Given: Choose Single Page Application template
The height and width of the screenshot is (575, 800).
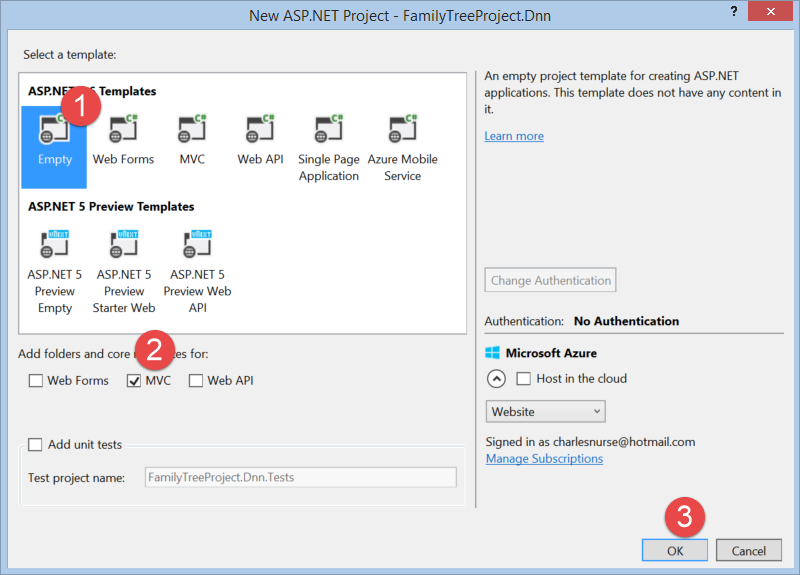Looking at the screenshot, I should (x=329, y=148).
